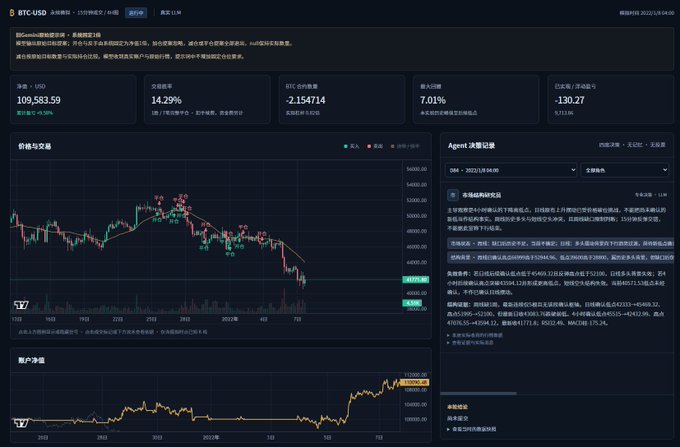680x447 pixels.
Task: Click the blue running status badge
Action: 136,13
